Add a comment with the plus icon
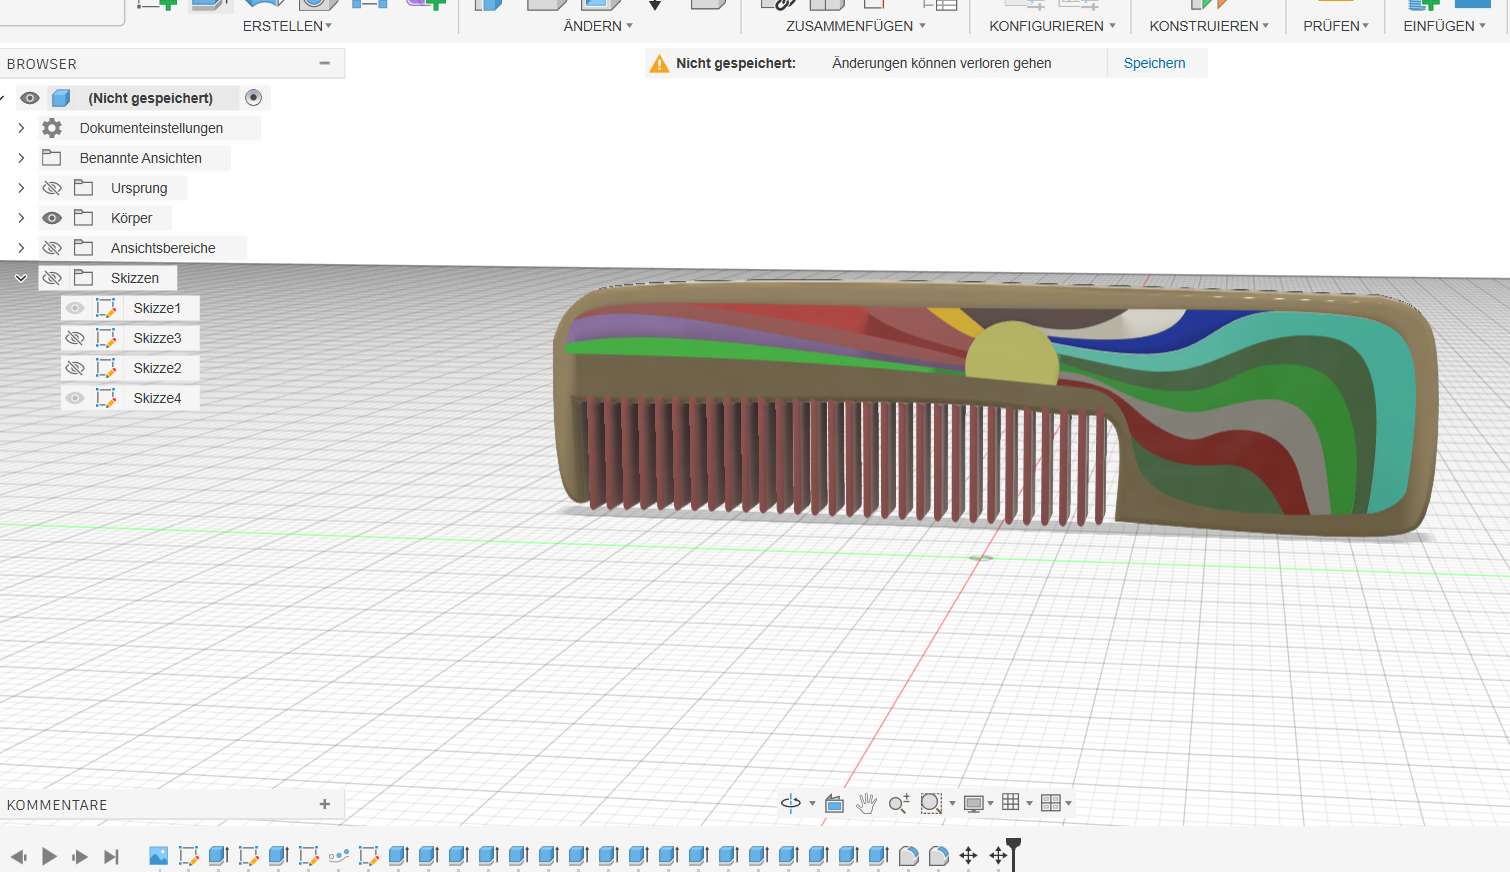This screenshot has height=872, width=1510. point(324,804)
